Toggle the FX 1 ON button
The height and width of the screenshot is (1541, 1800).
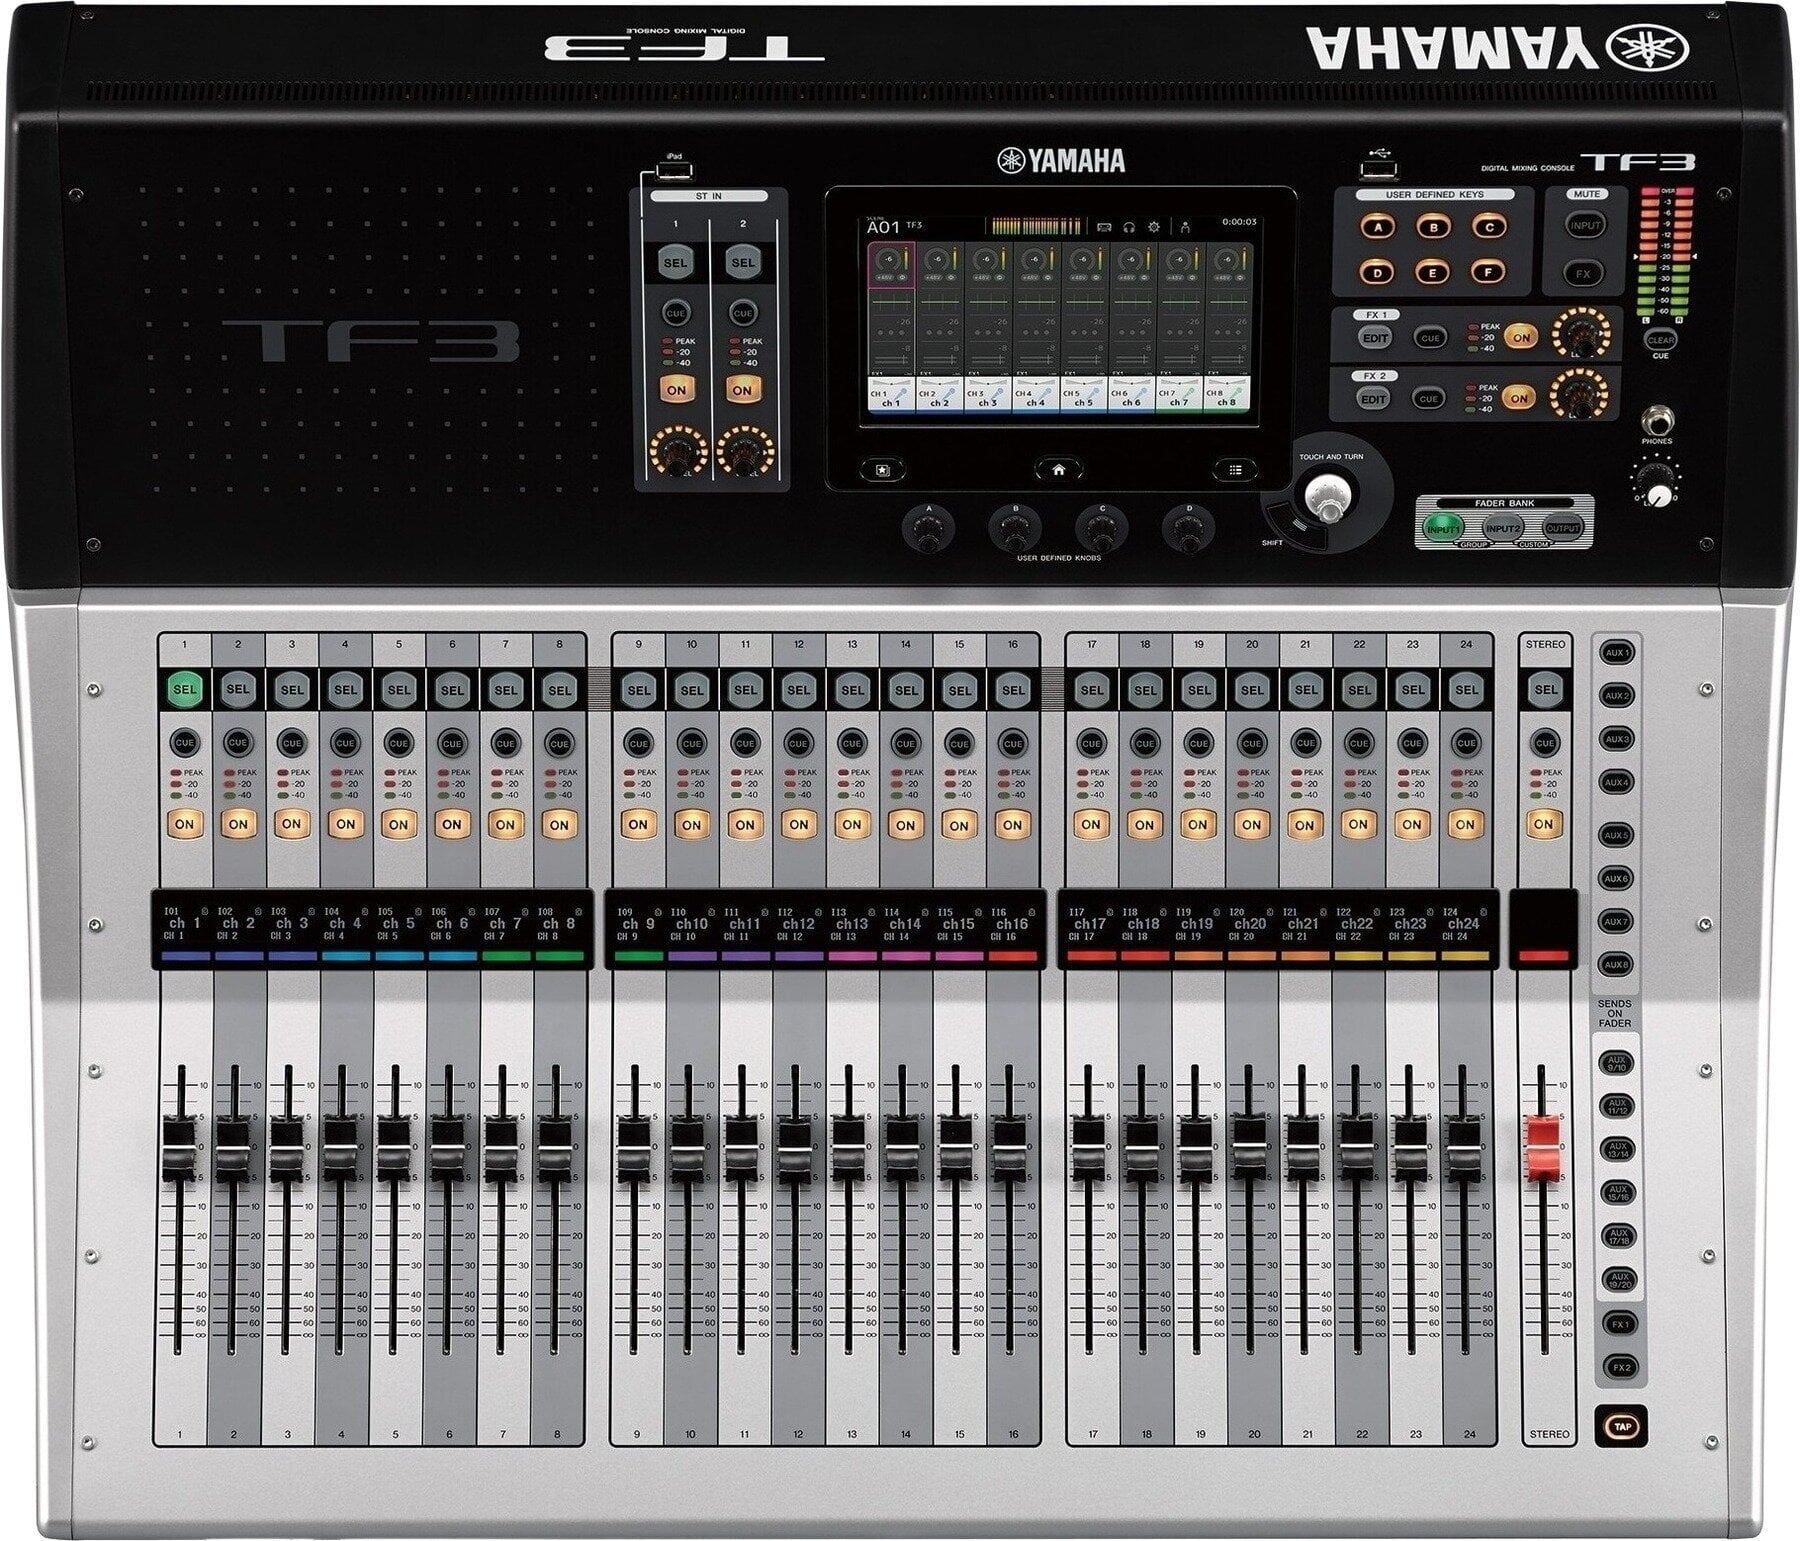point(1521,337)
